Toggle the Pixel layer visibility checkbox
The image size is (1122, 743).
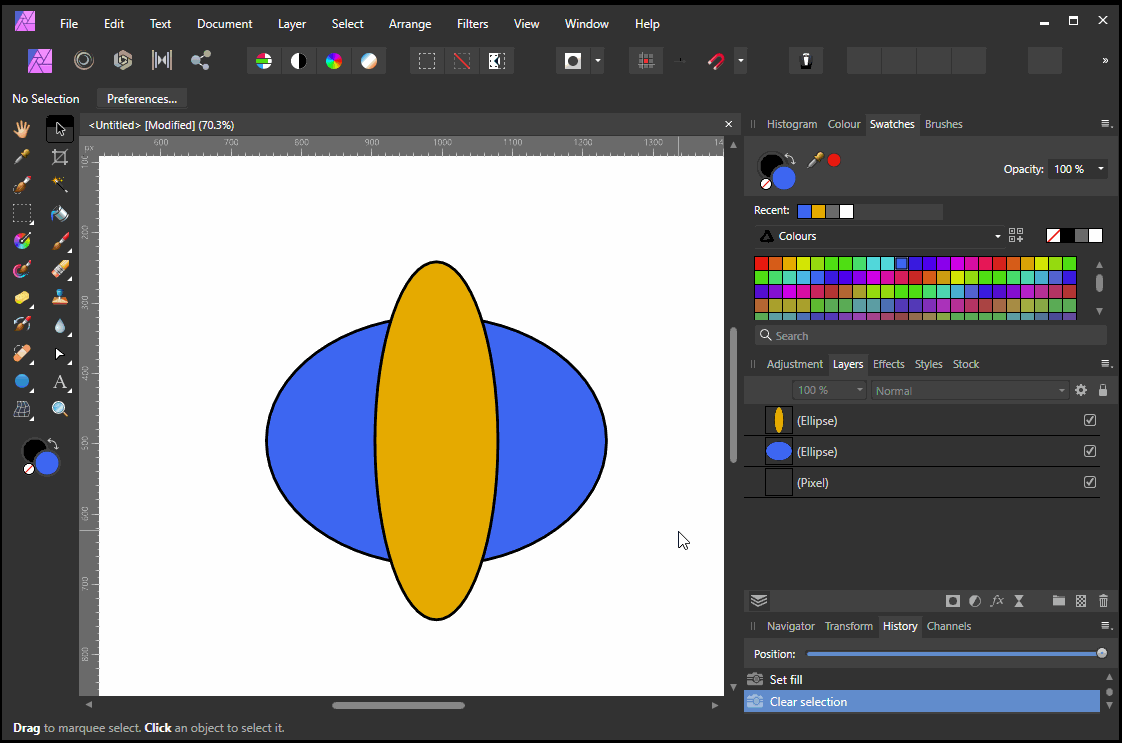pos(1090,483)
